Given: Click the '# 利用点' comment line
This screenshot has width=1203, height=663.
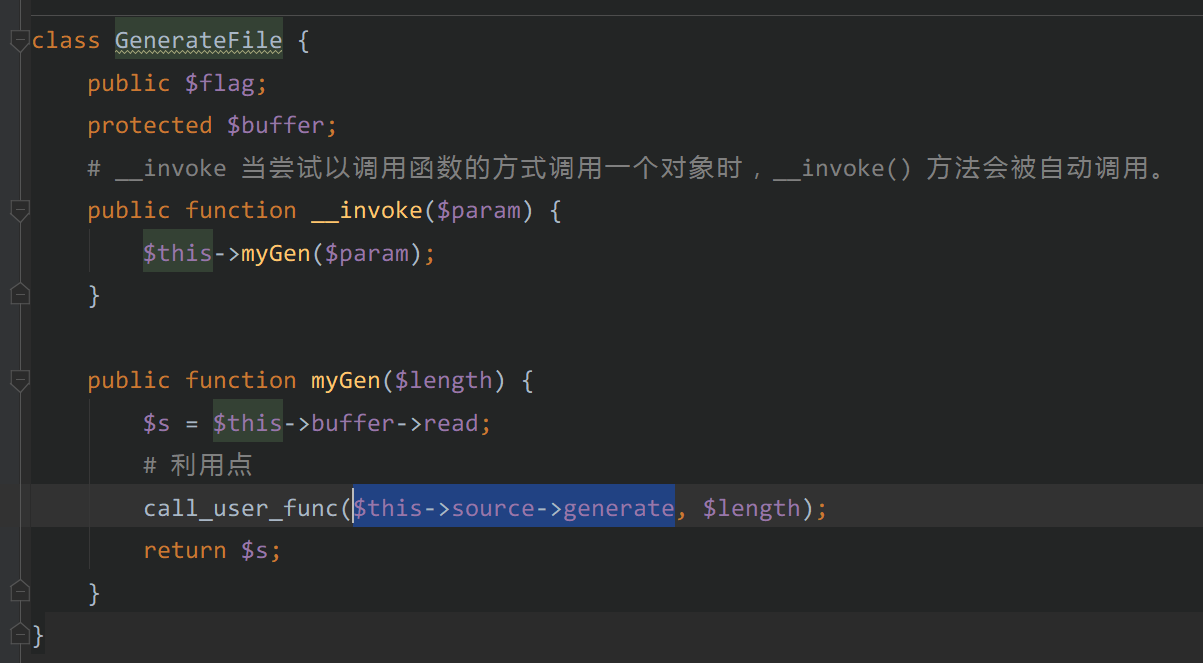Looking at the screenshot, I should [x=198, y=465].
